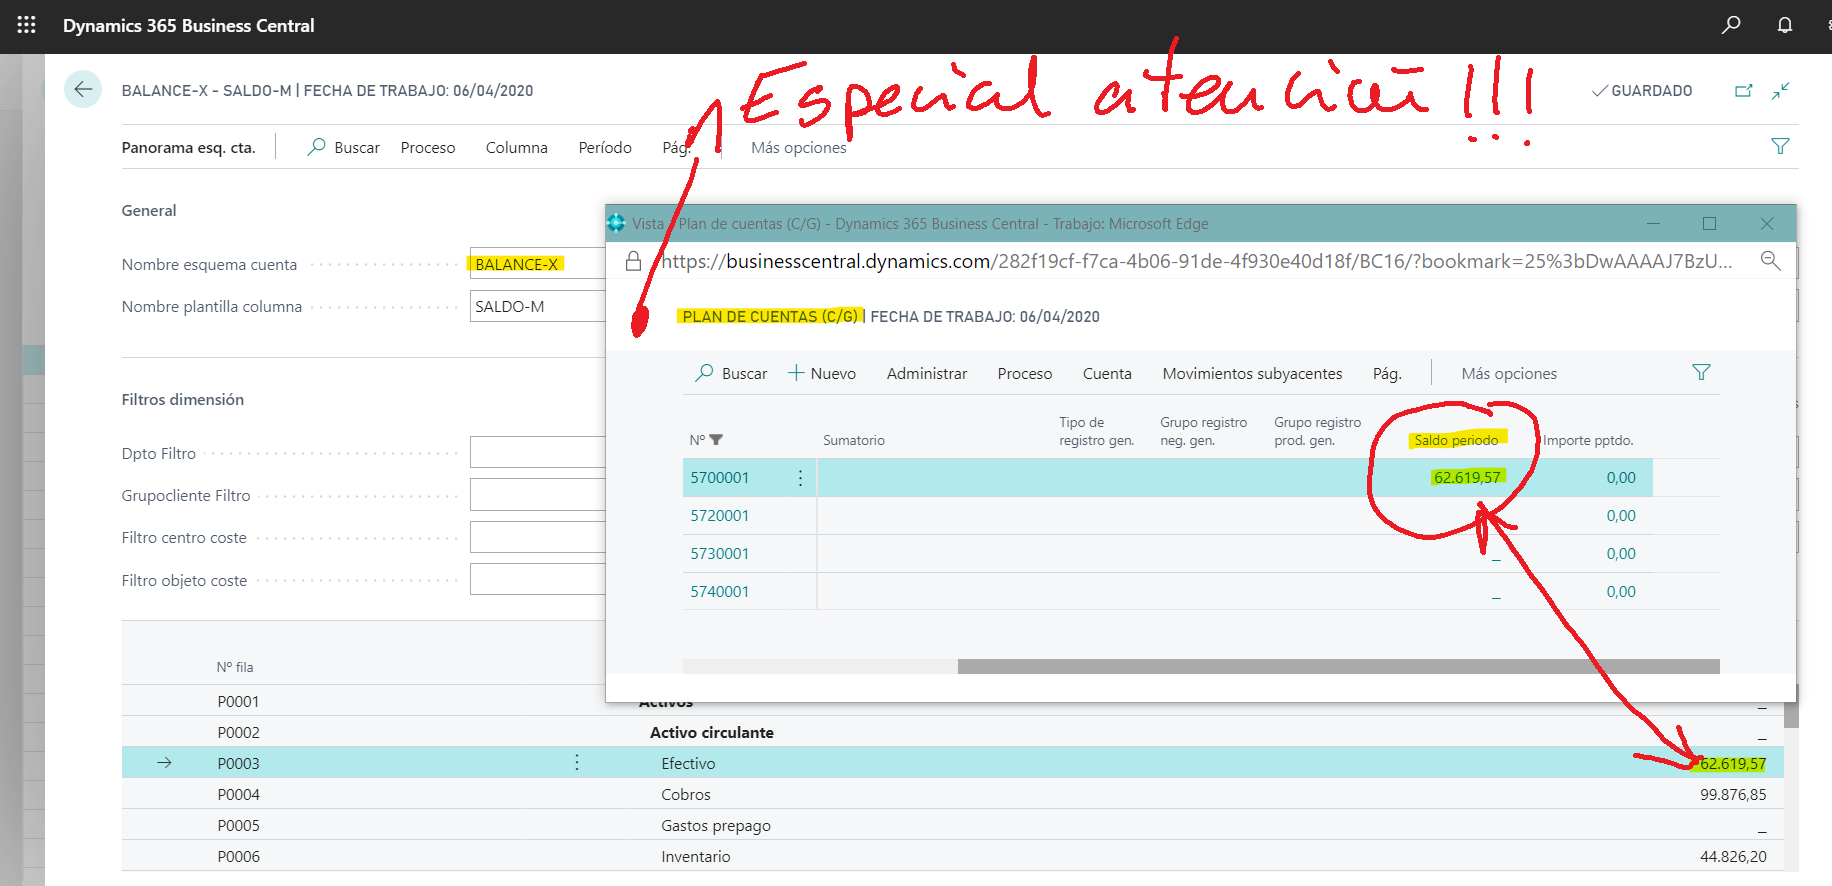Click Saldo periodo value 62.619,57

[x=1467, y=478]
